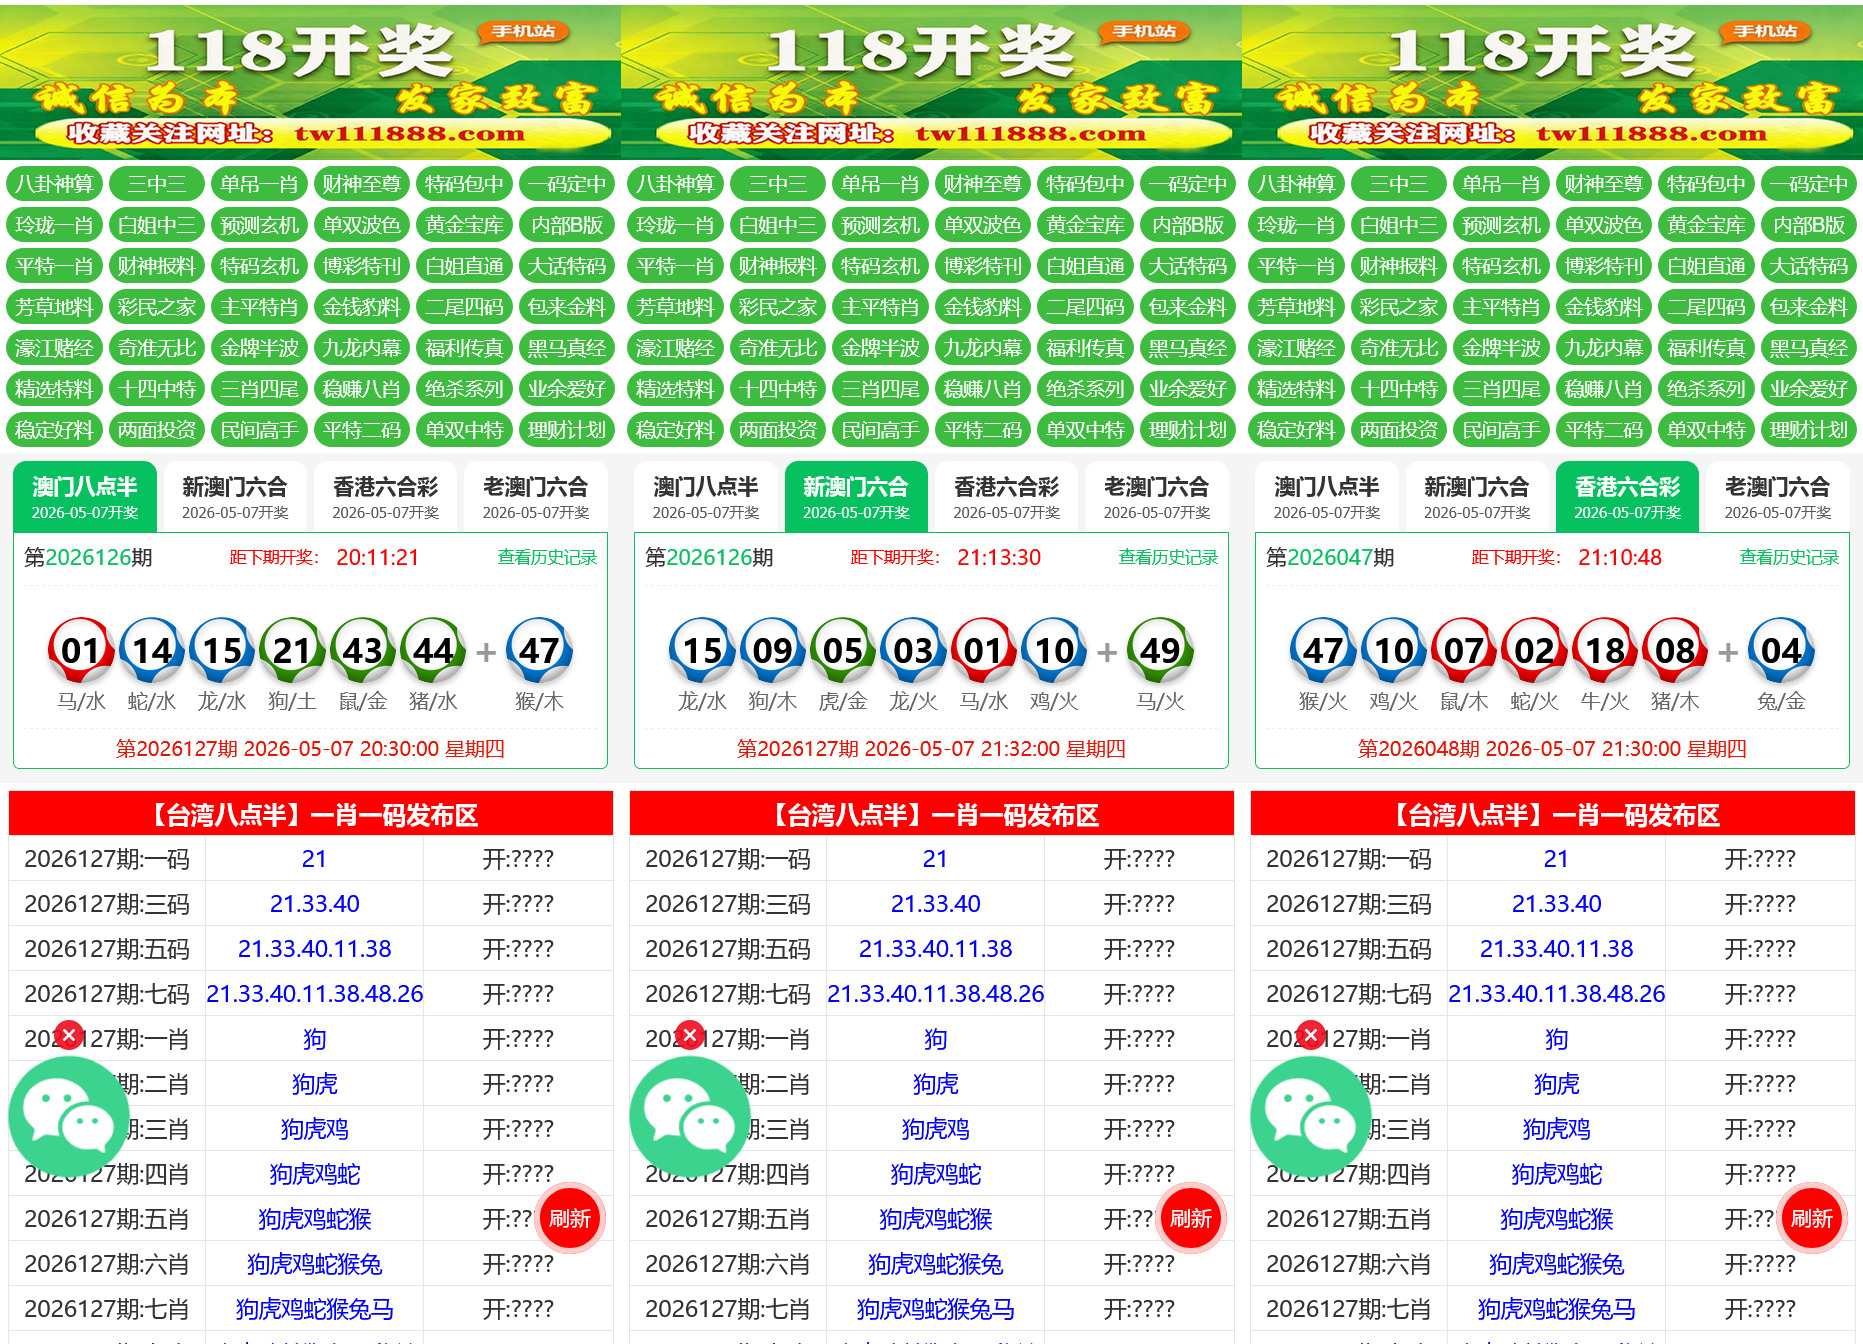Select lottery ball 02 labeled 蛇/火
The height and width of the screenshot is (1344, 1863).
[x=1534, y=650]
